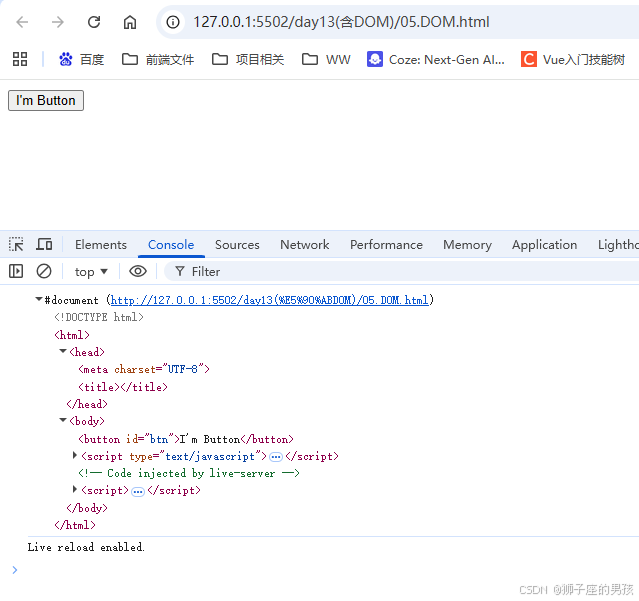Select the </html> closing tag line
Screen dimensions: 639x601
pos(75,525)
